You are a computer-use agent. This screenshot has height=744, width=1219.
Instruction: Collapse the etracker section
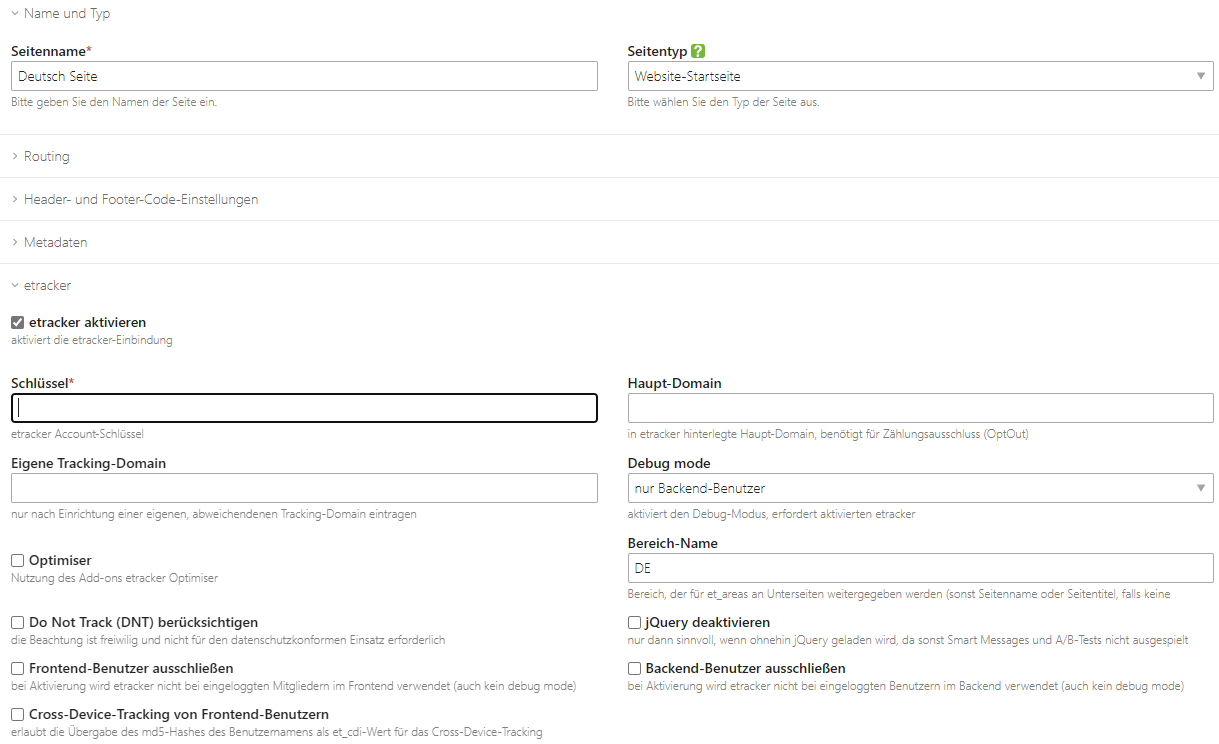pos(47,285)
